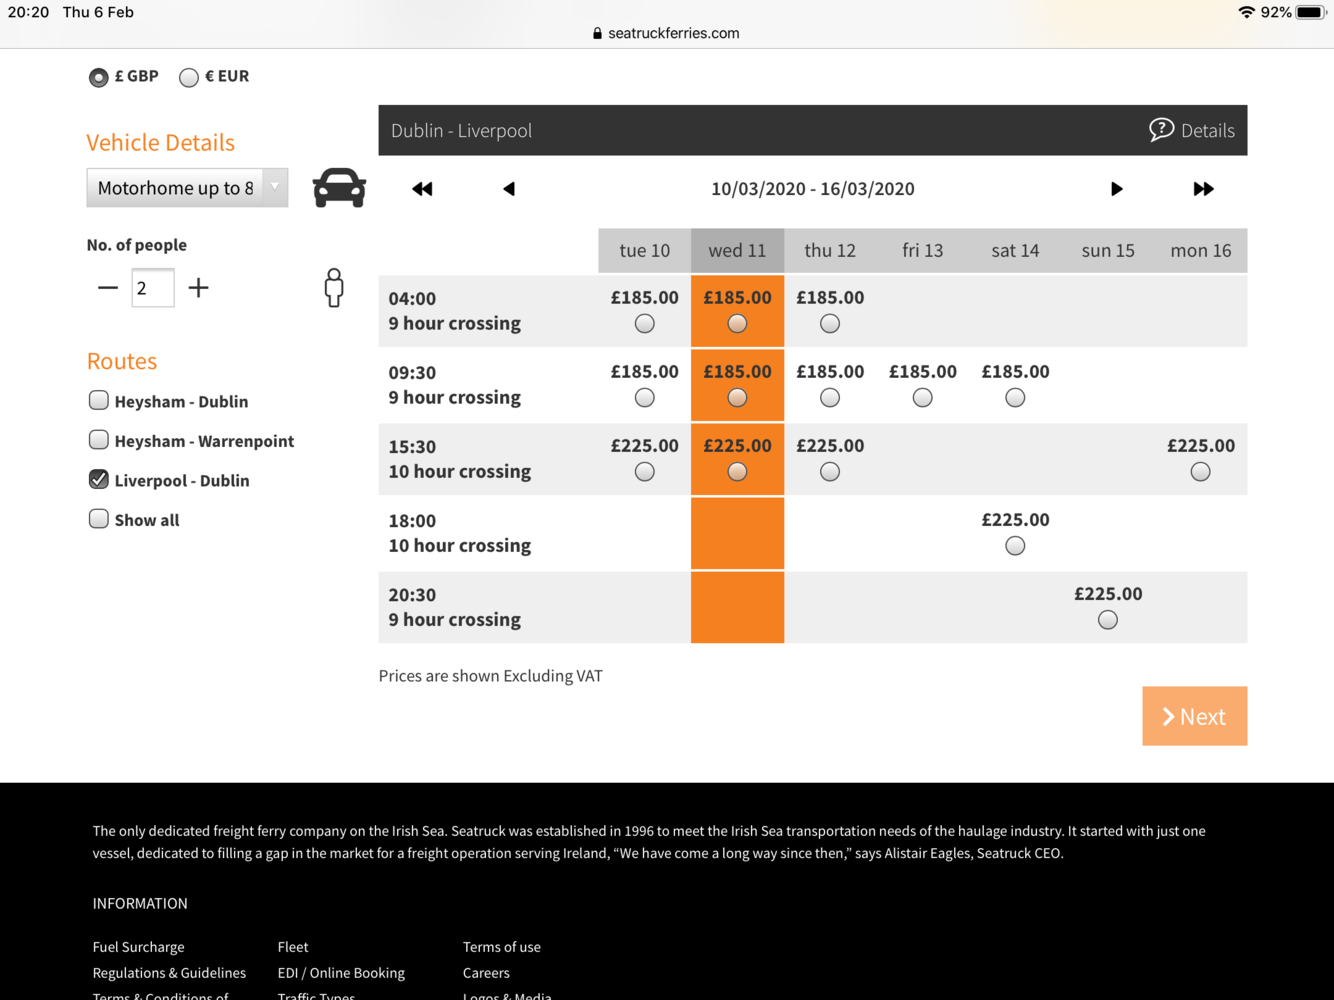The height and width of the screenshot is (1000, 1334).
Task: Select 04:00 sailing on thu 12
Action: coord(830,324)
